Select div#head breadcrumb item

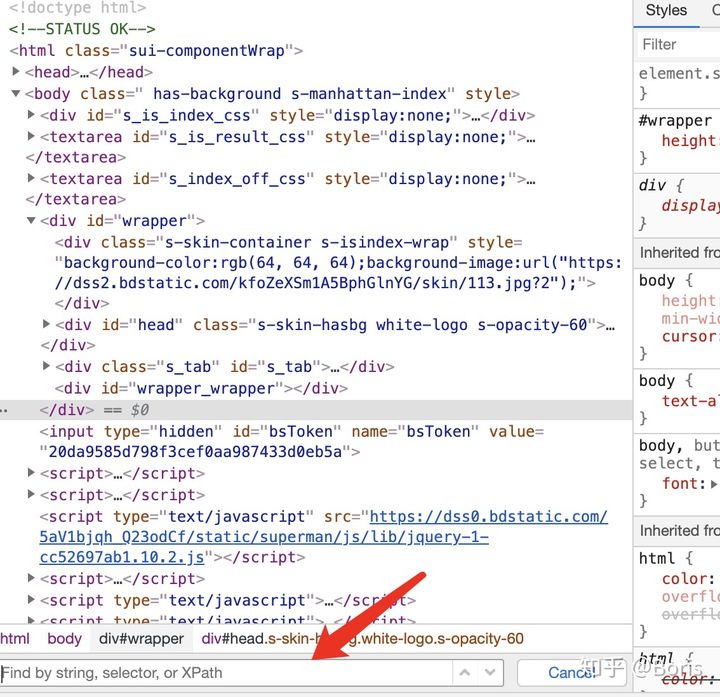[x=362, y=638]
